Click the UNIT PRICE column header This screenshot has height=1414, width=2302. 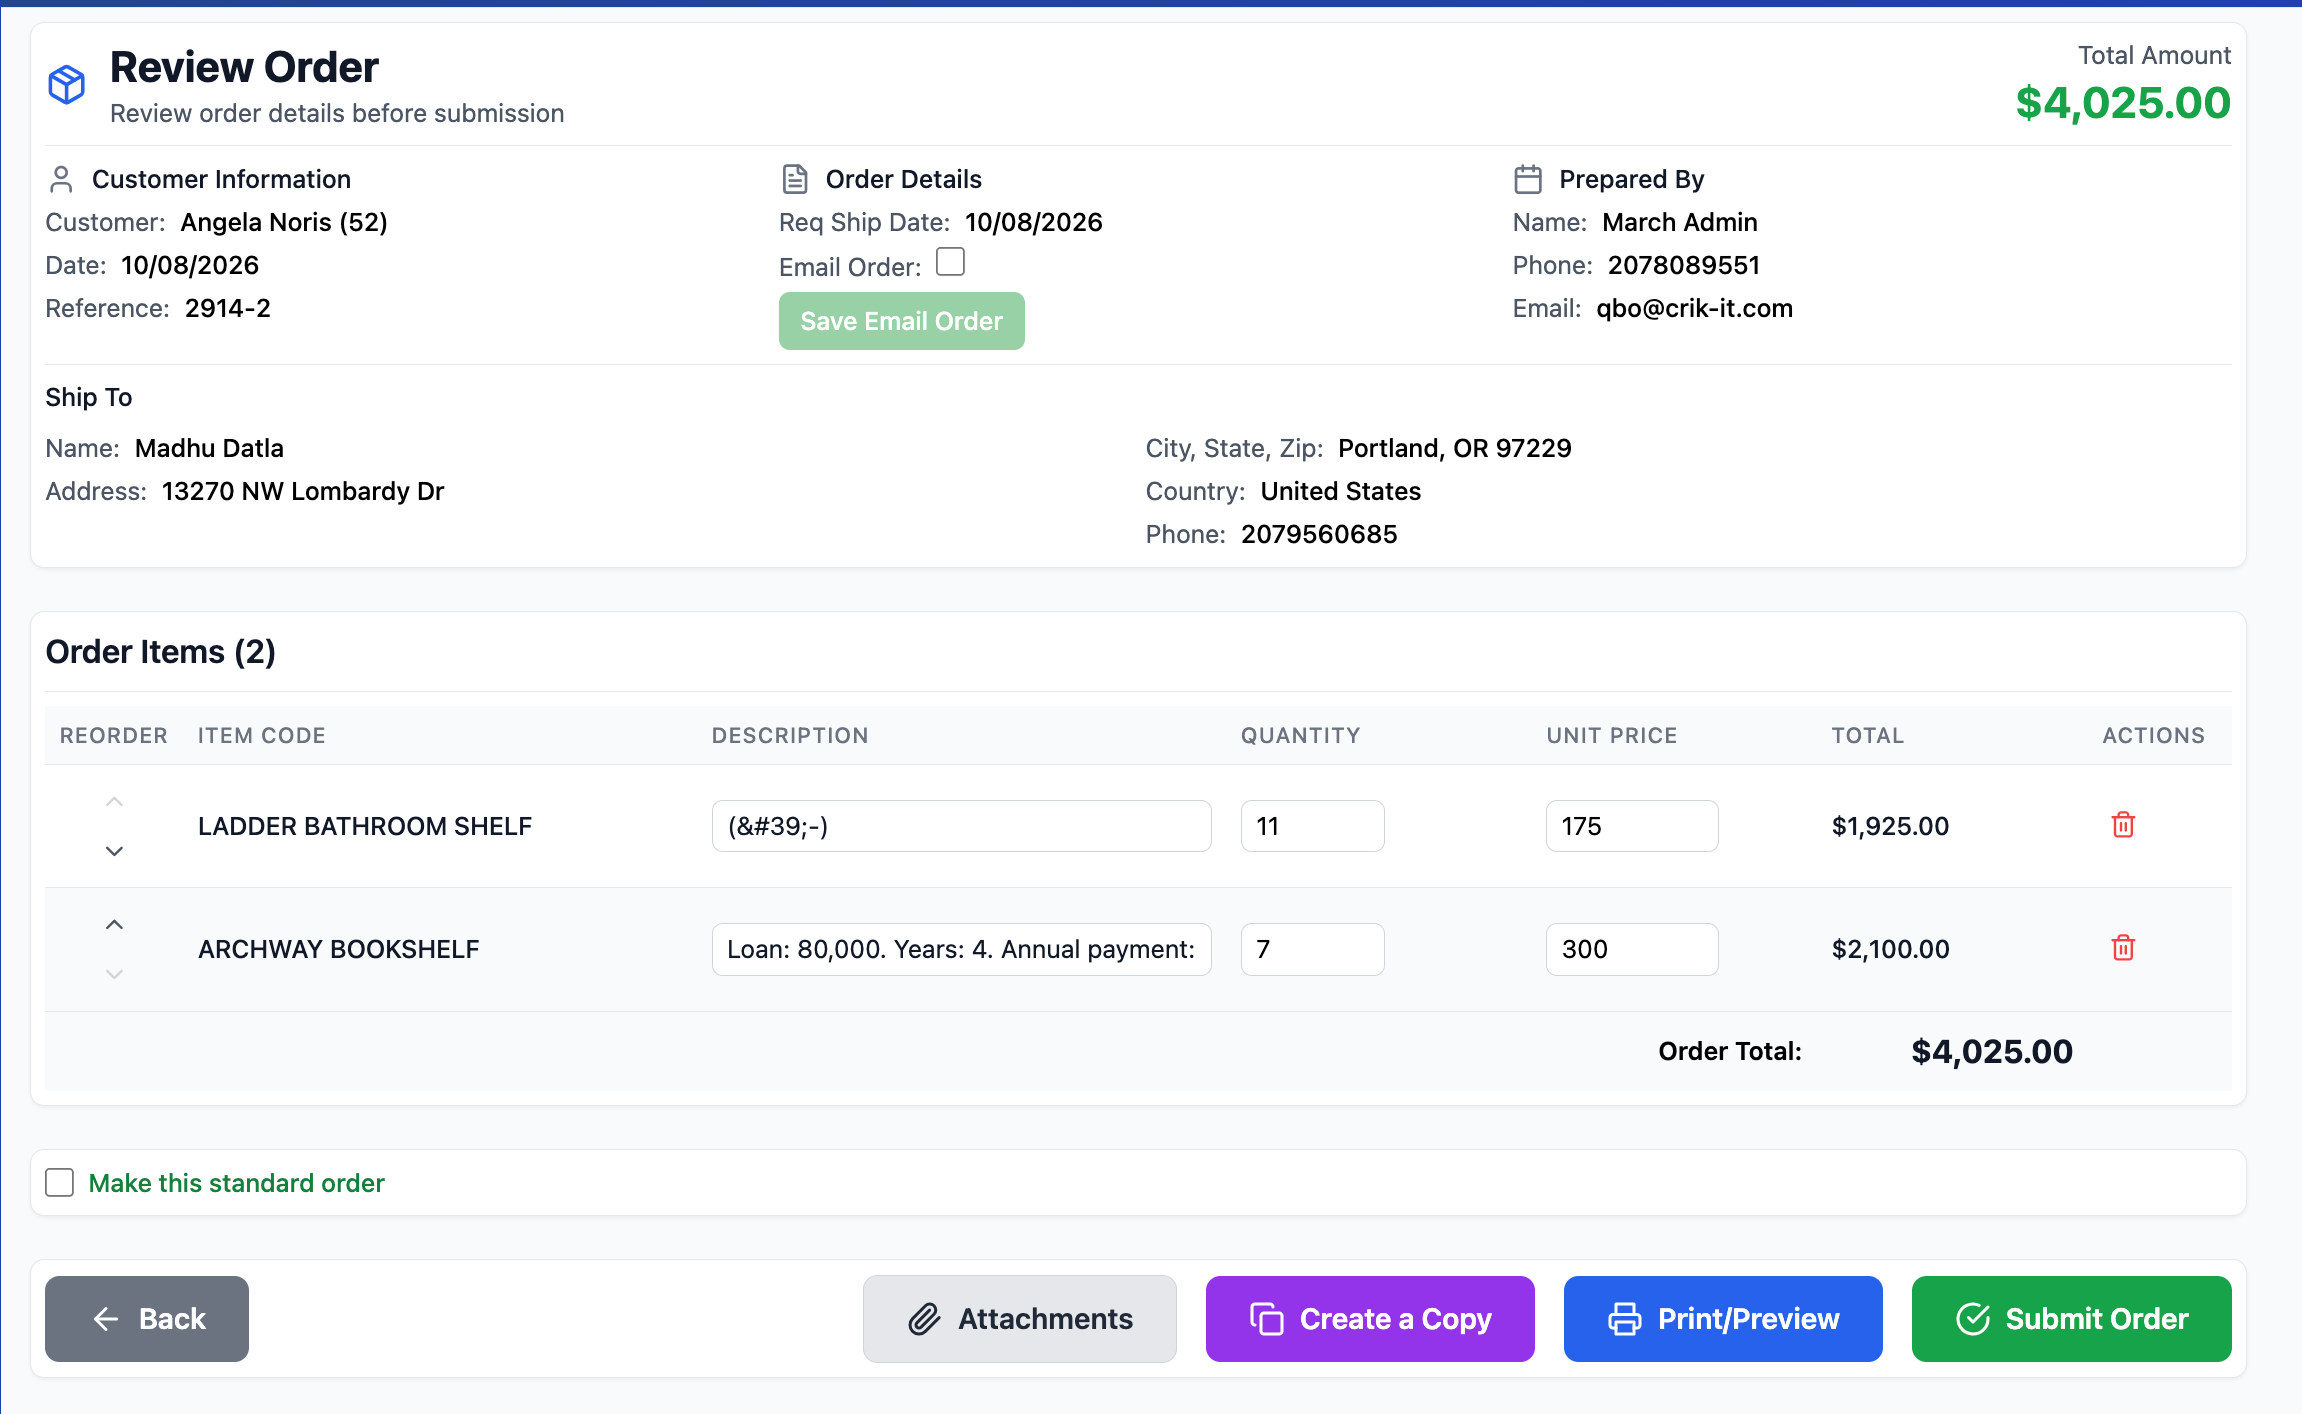1611,735
